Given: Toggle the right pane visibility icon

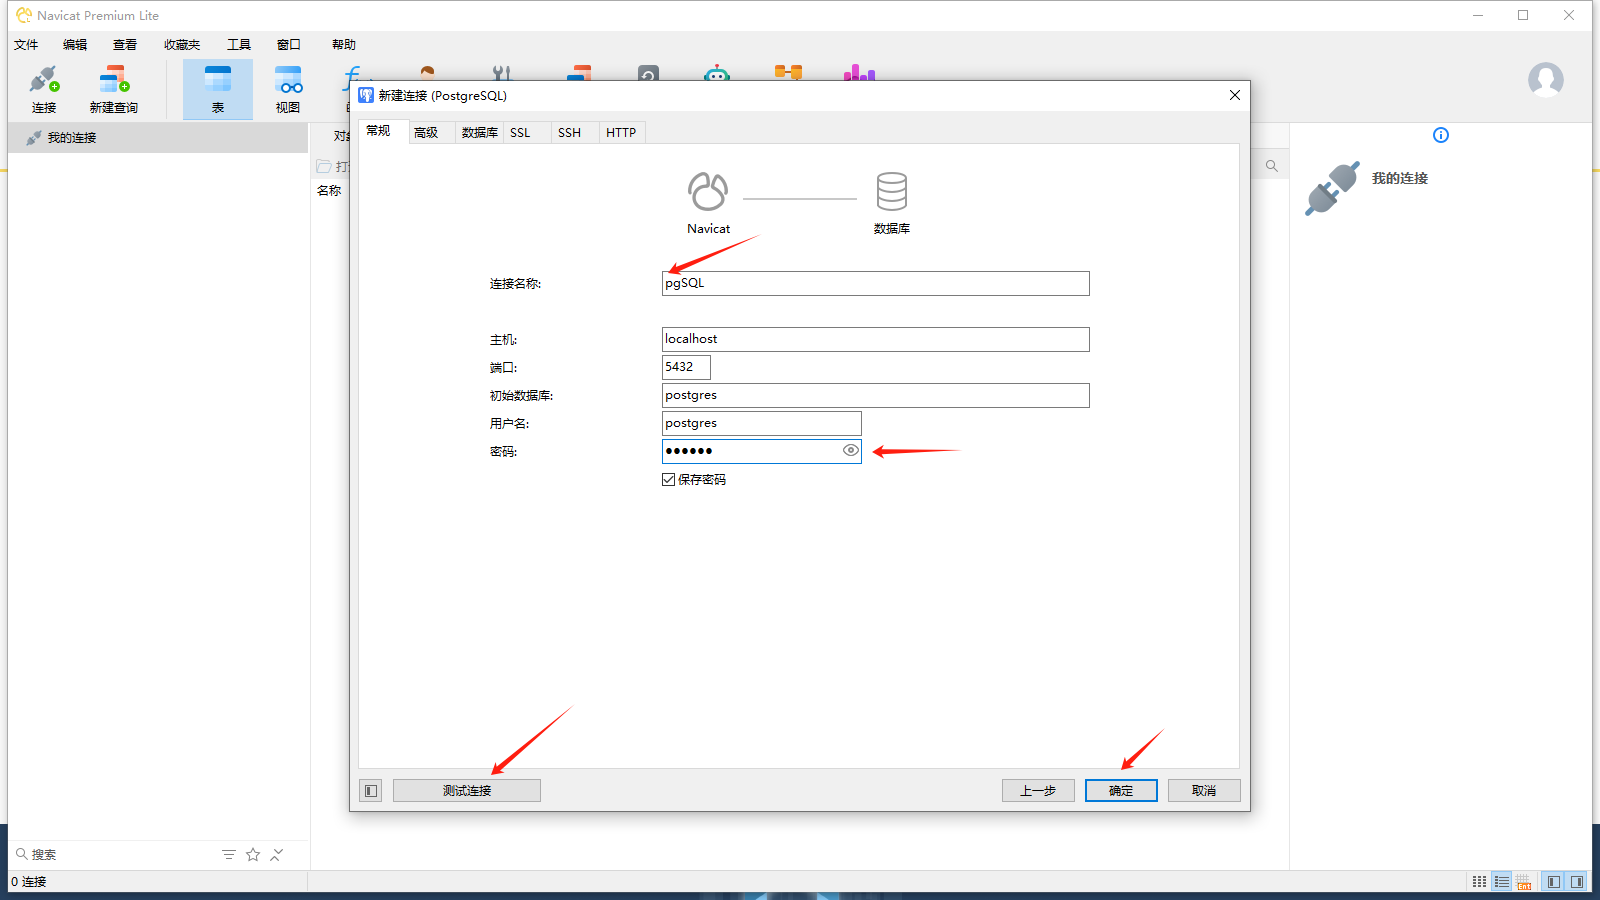Looking at the screenshot, I should click(x=1577, y=882).
